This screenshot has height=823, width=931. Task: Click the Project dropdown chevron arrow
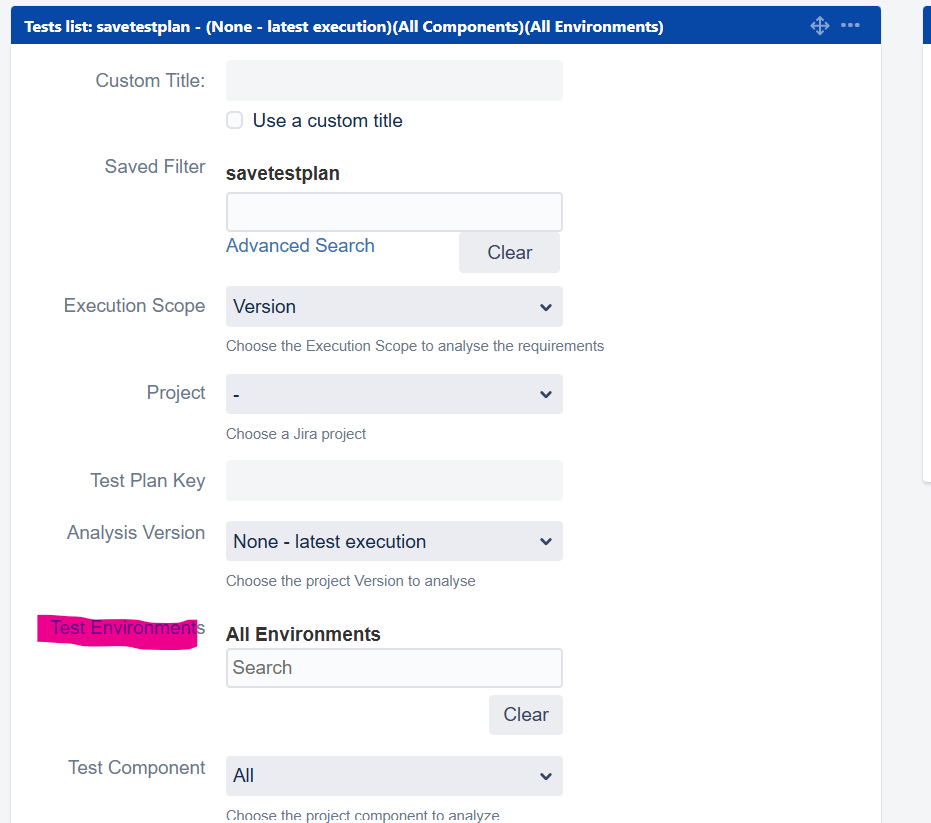click(x=546, y=394)
